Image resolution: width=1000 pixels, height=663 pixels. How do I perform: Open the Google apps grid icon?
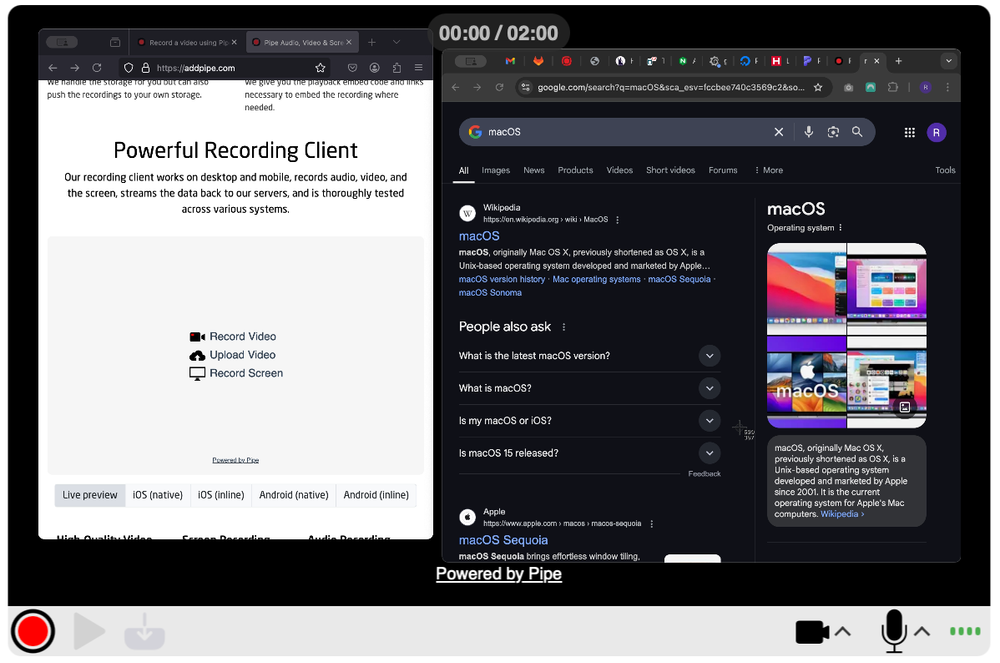pos(909,131)
